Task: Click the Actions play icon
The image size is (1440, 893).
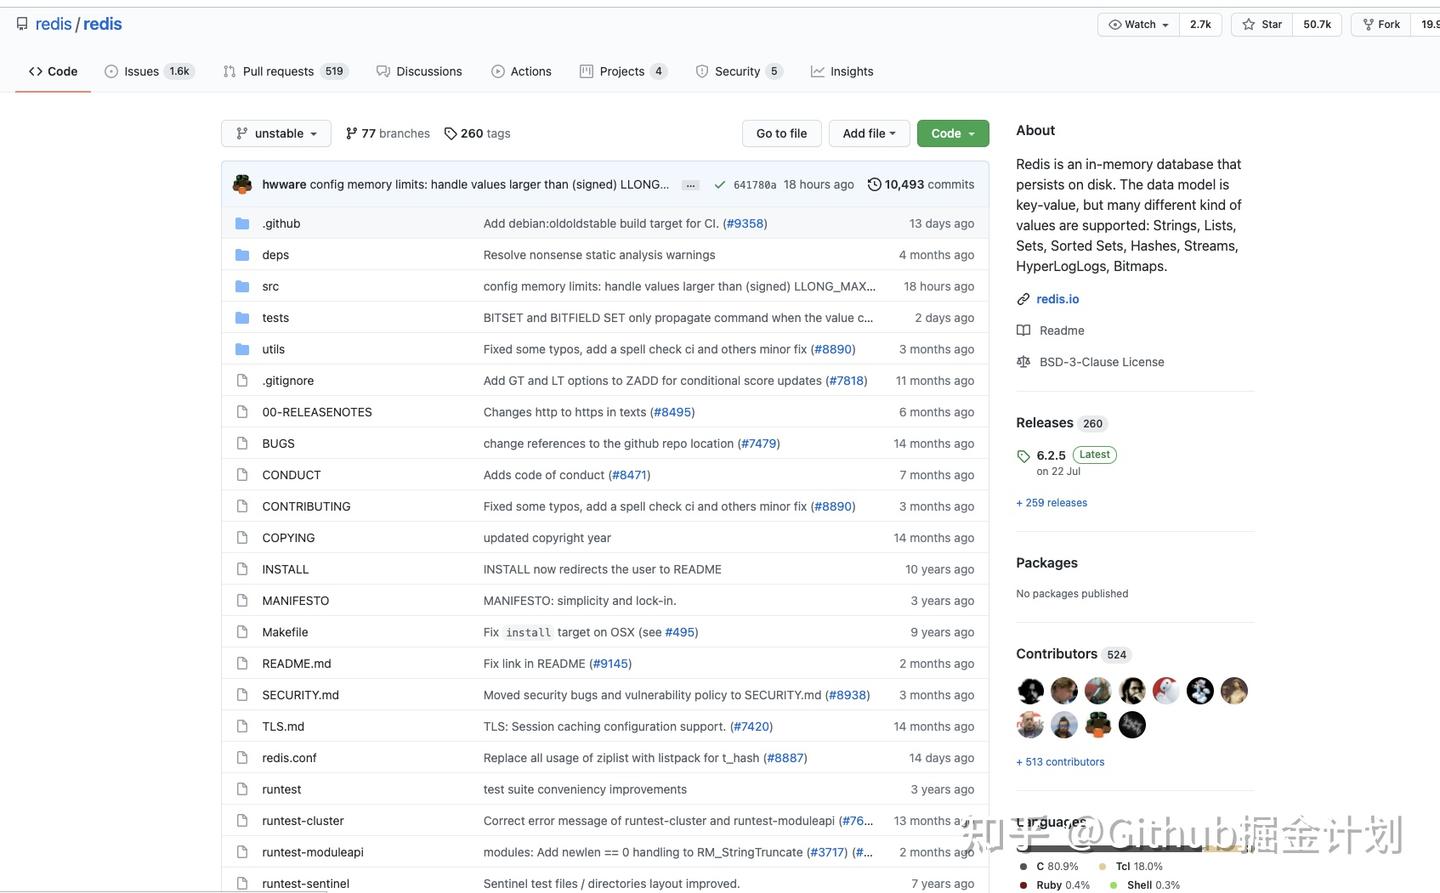Action: [498, 71]
